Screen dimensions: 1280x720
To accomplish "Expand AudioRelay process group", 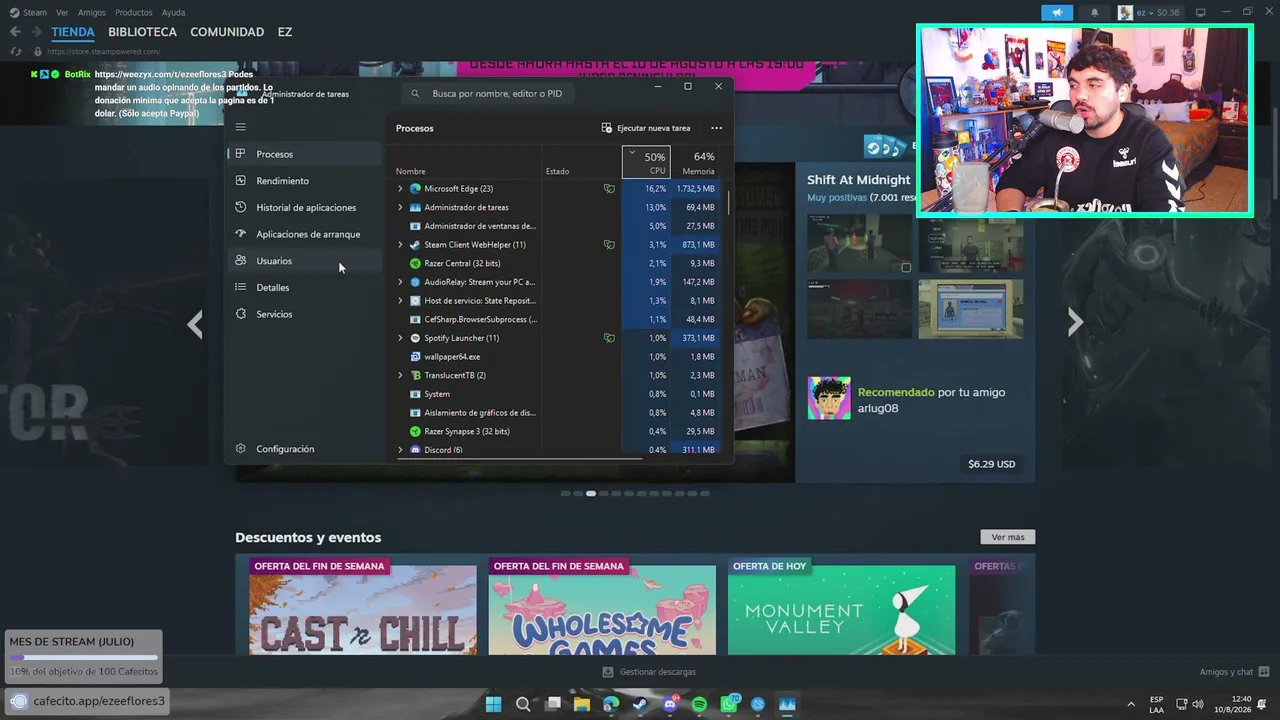I will (400, 282).
